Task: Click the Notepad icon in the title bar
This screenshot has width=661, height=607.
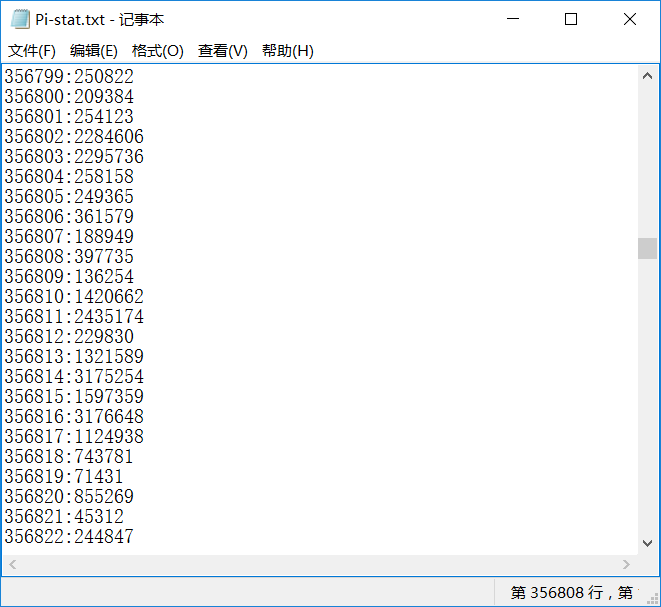Action: 20,19
